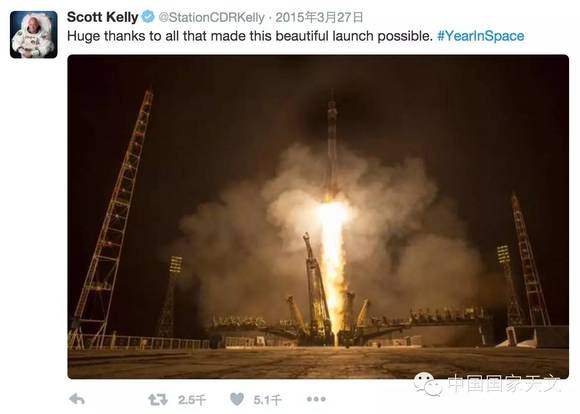The width and height of the screenshot is (580, 414).
Task: Click the 中国国家天文 watermark text
Action: click(505, 383)
